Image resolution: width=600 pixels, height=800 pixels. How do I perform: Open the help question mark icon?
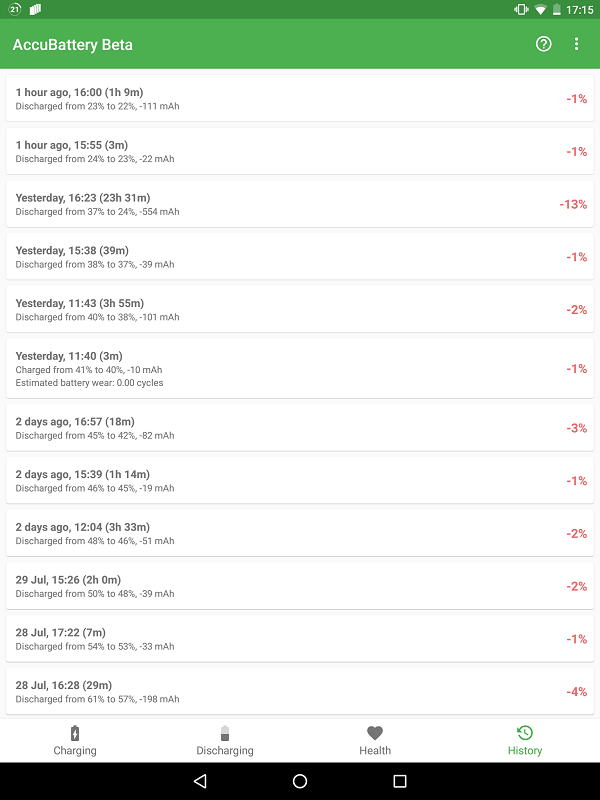pyautogui.click(x=544, y=44)
